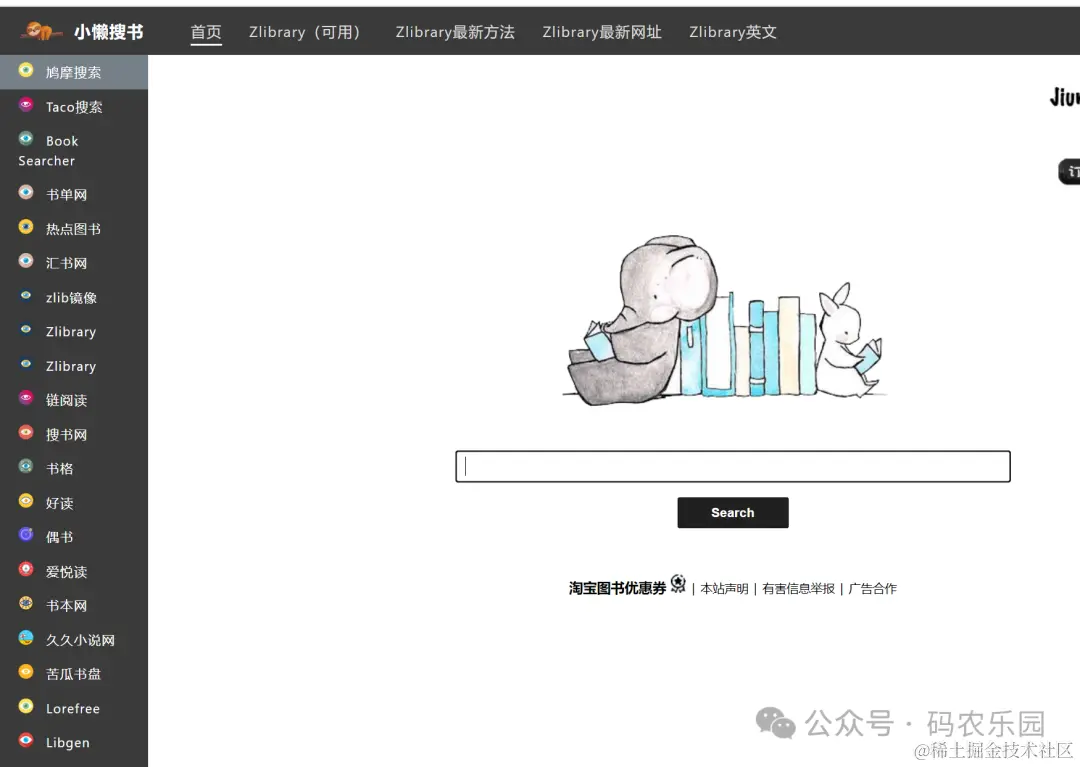Open the 广告合作 footer link
This screenshot has height=767, width=1080.
[x=872, y=589]
